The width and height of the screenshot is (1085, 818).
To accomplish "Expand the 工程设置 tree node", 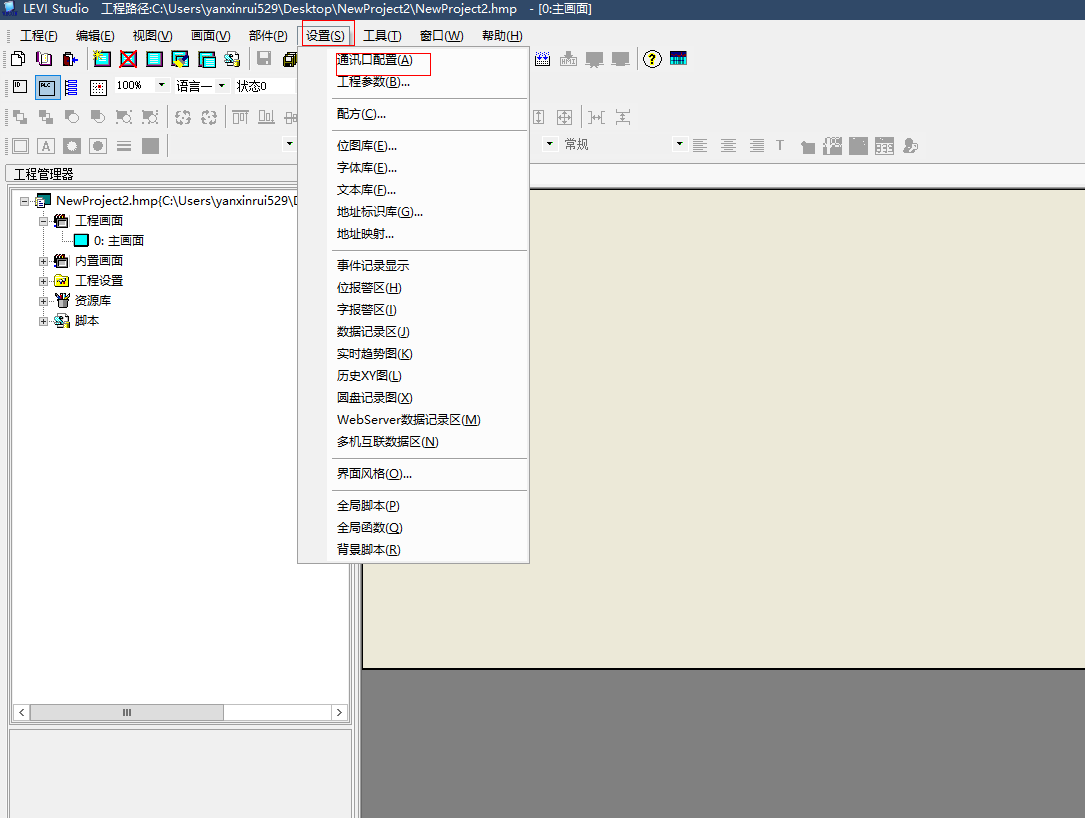I will (x=44, y=282).
